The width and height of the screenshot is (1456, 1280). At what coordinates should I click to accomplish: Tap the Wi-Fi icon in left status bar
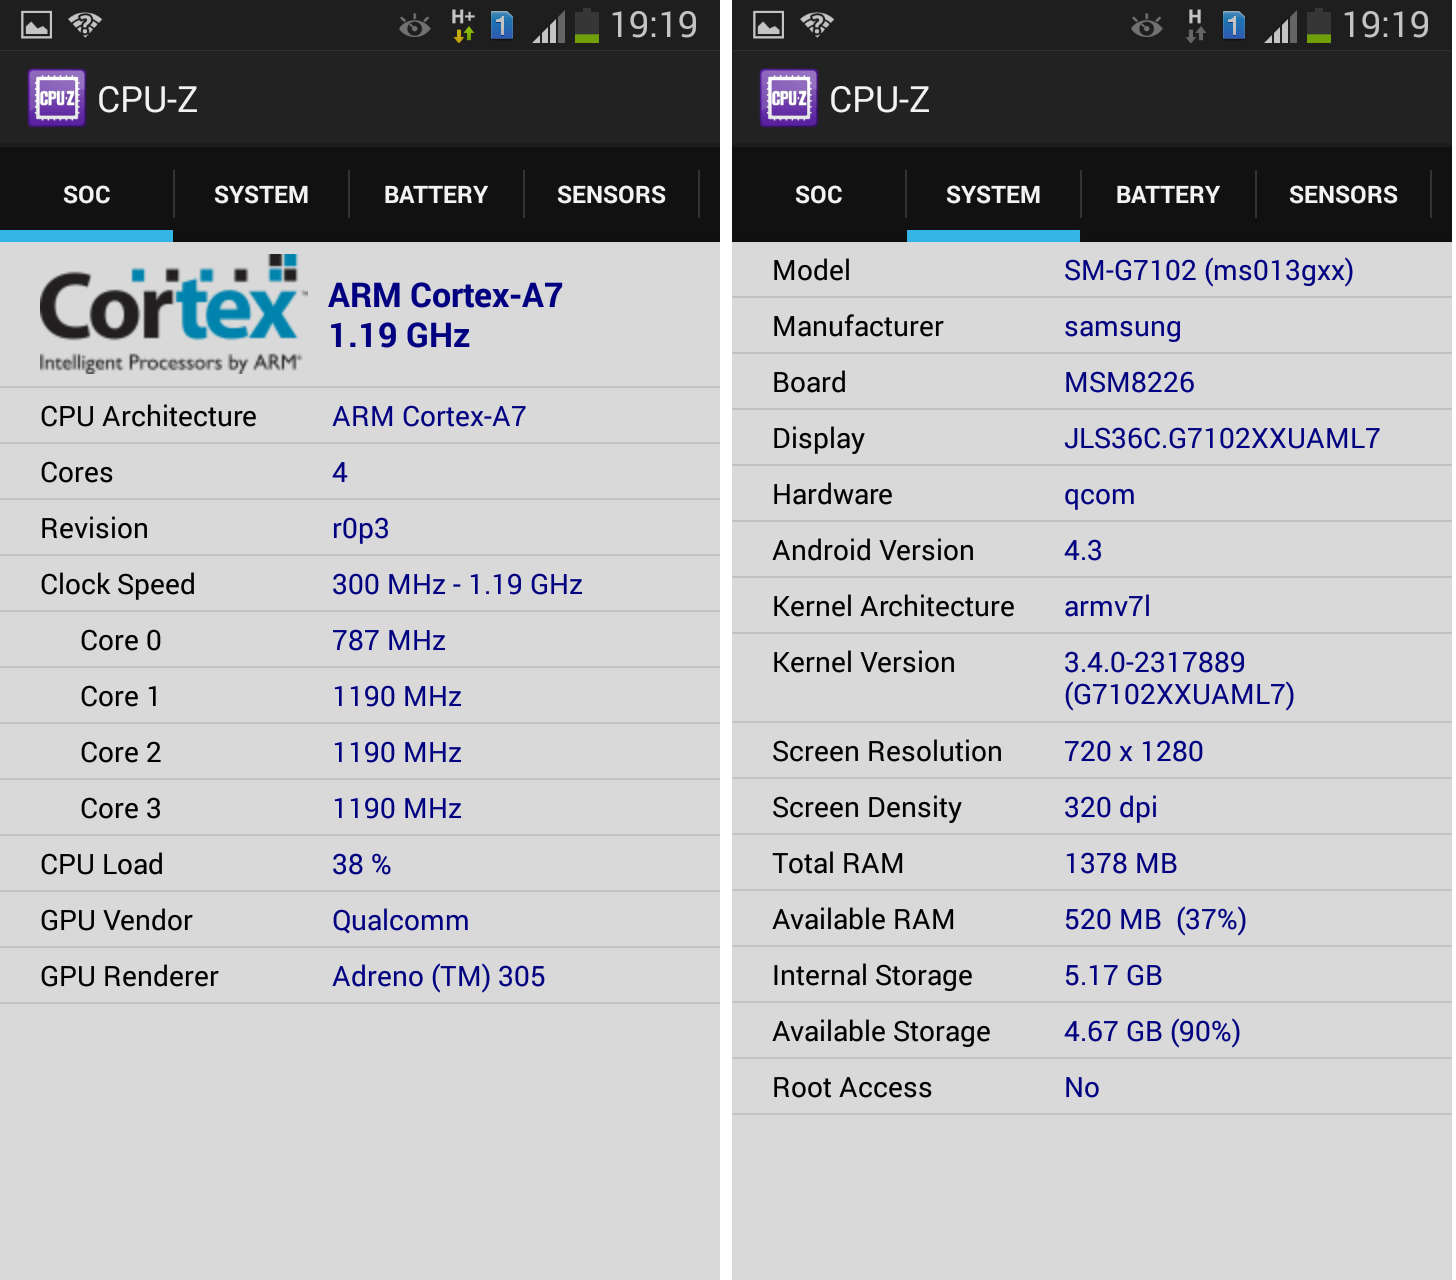click(86, 24)
